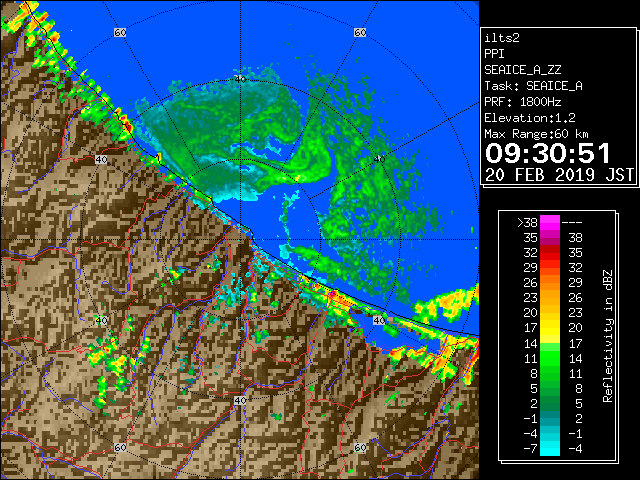
Task: Select the '---' legend upper-bound label
Action: tap(572, 223)
